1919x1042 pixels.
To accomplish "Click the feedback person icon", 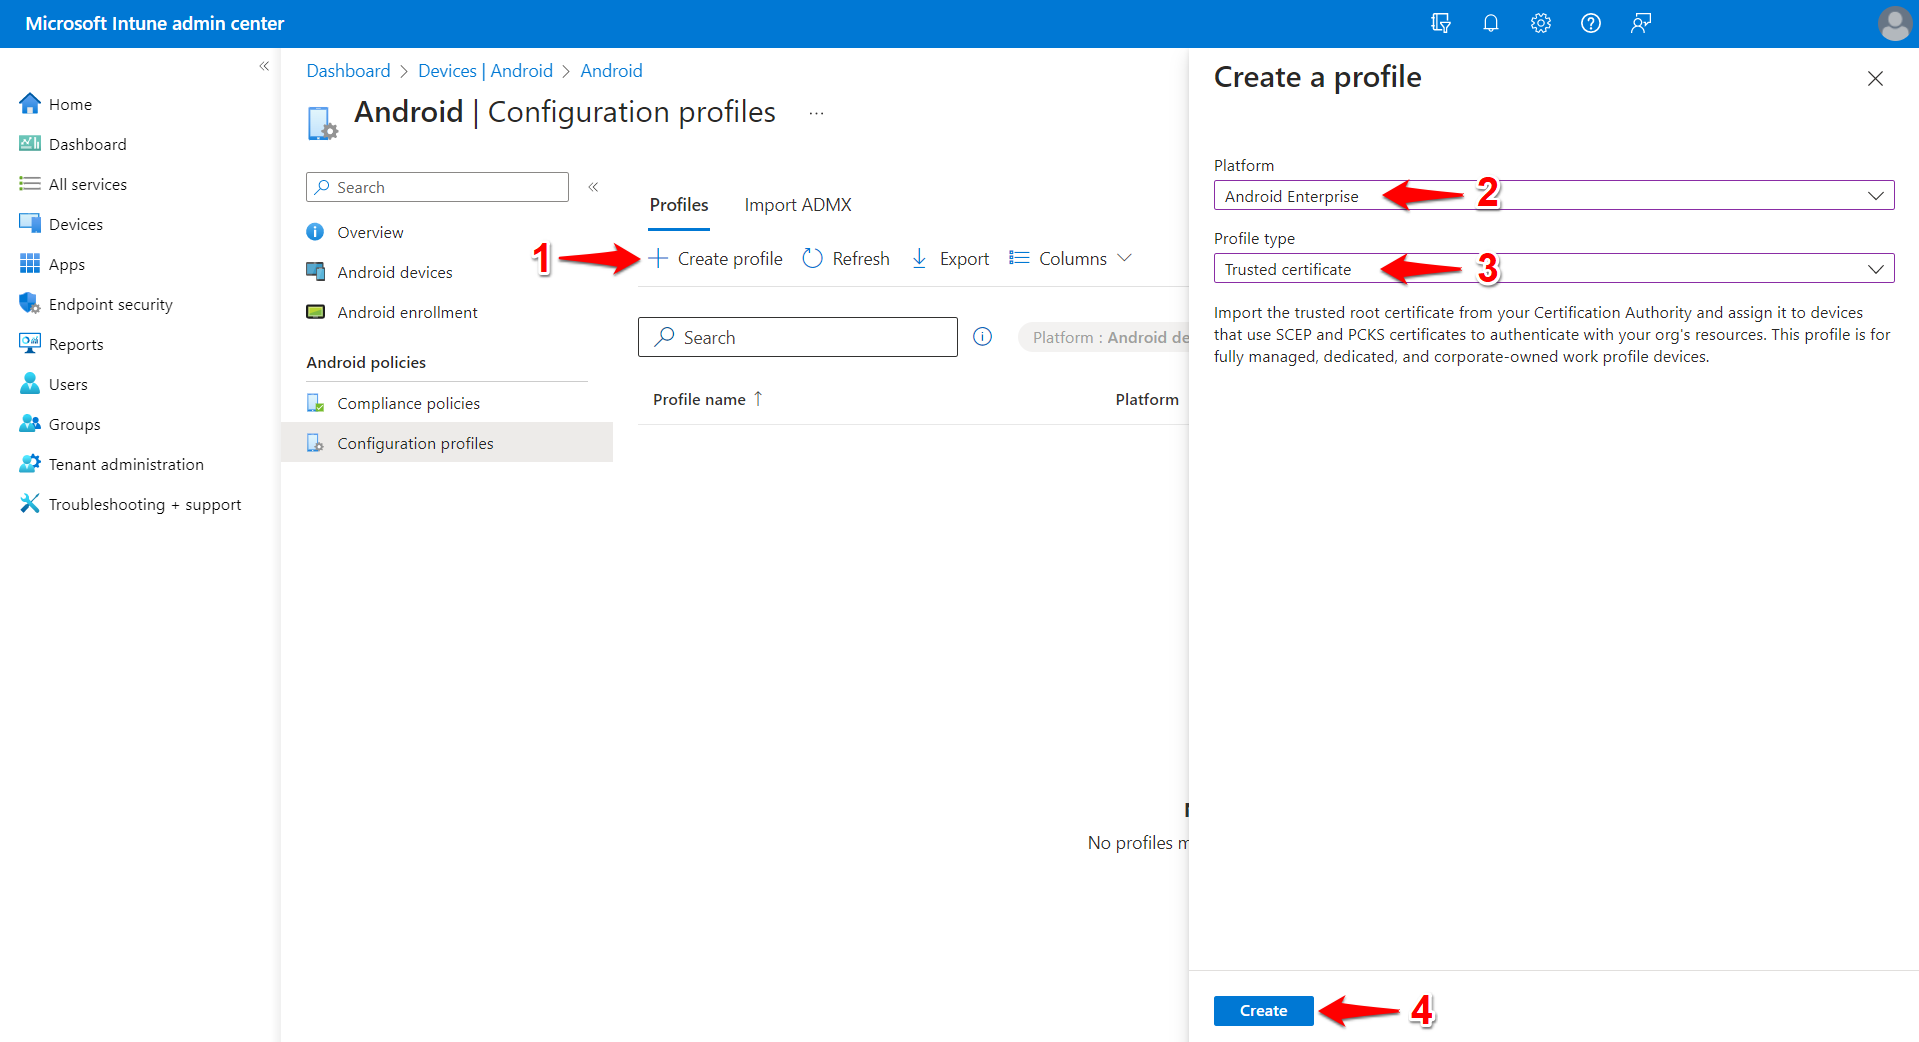I will pos(1640,23).
